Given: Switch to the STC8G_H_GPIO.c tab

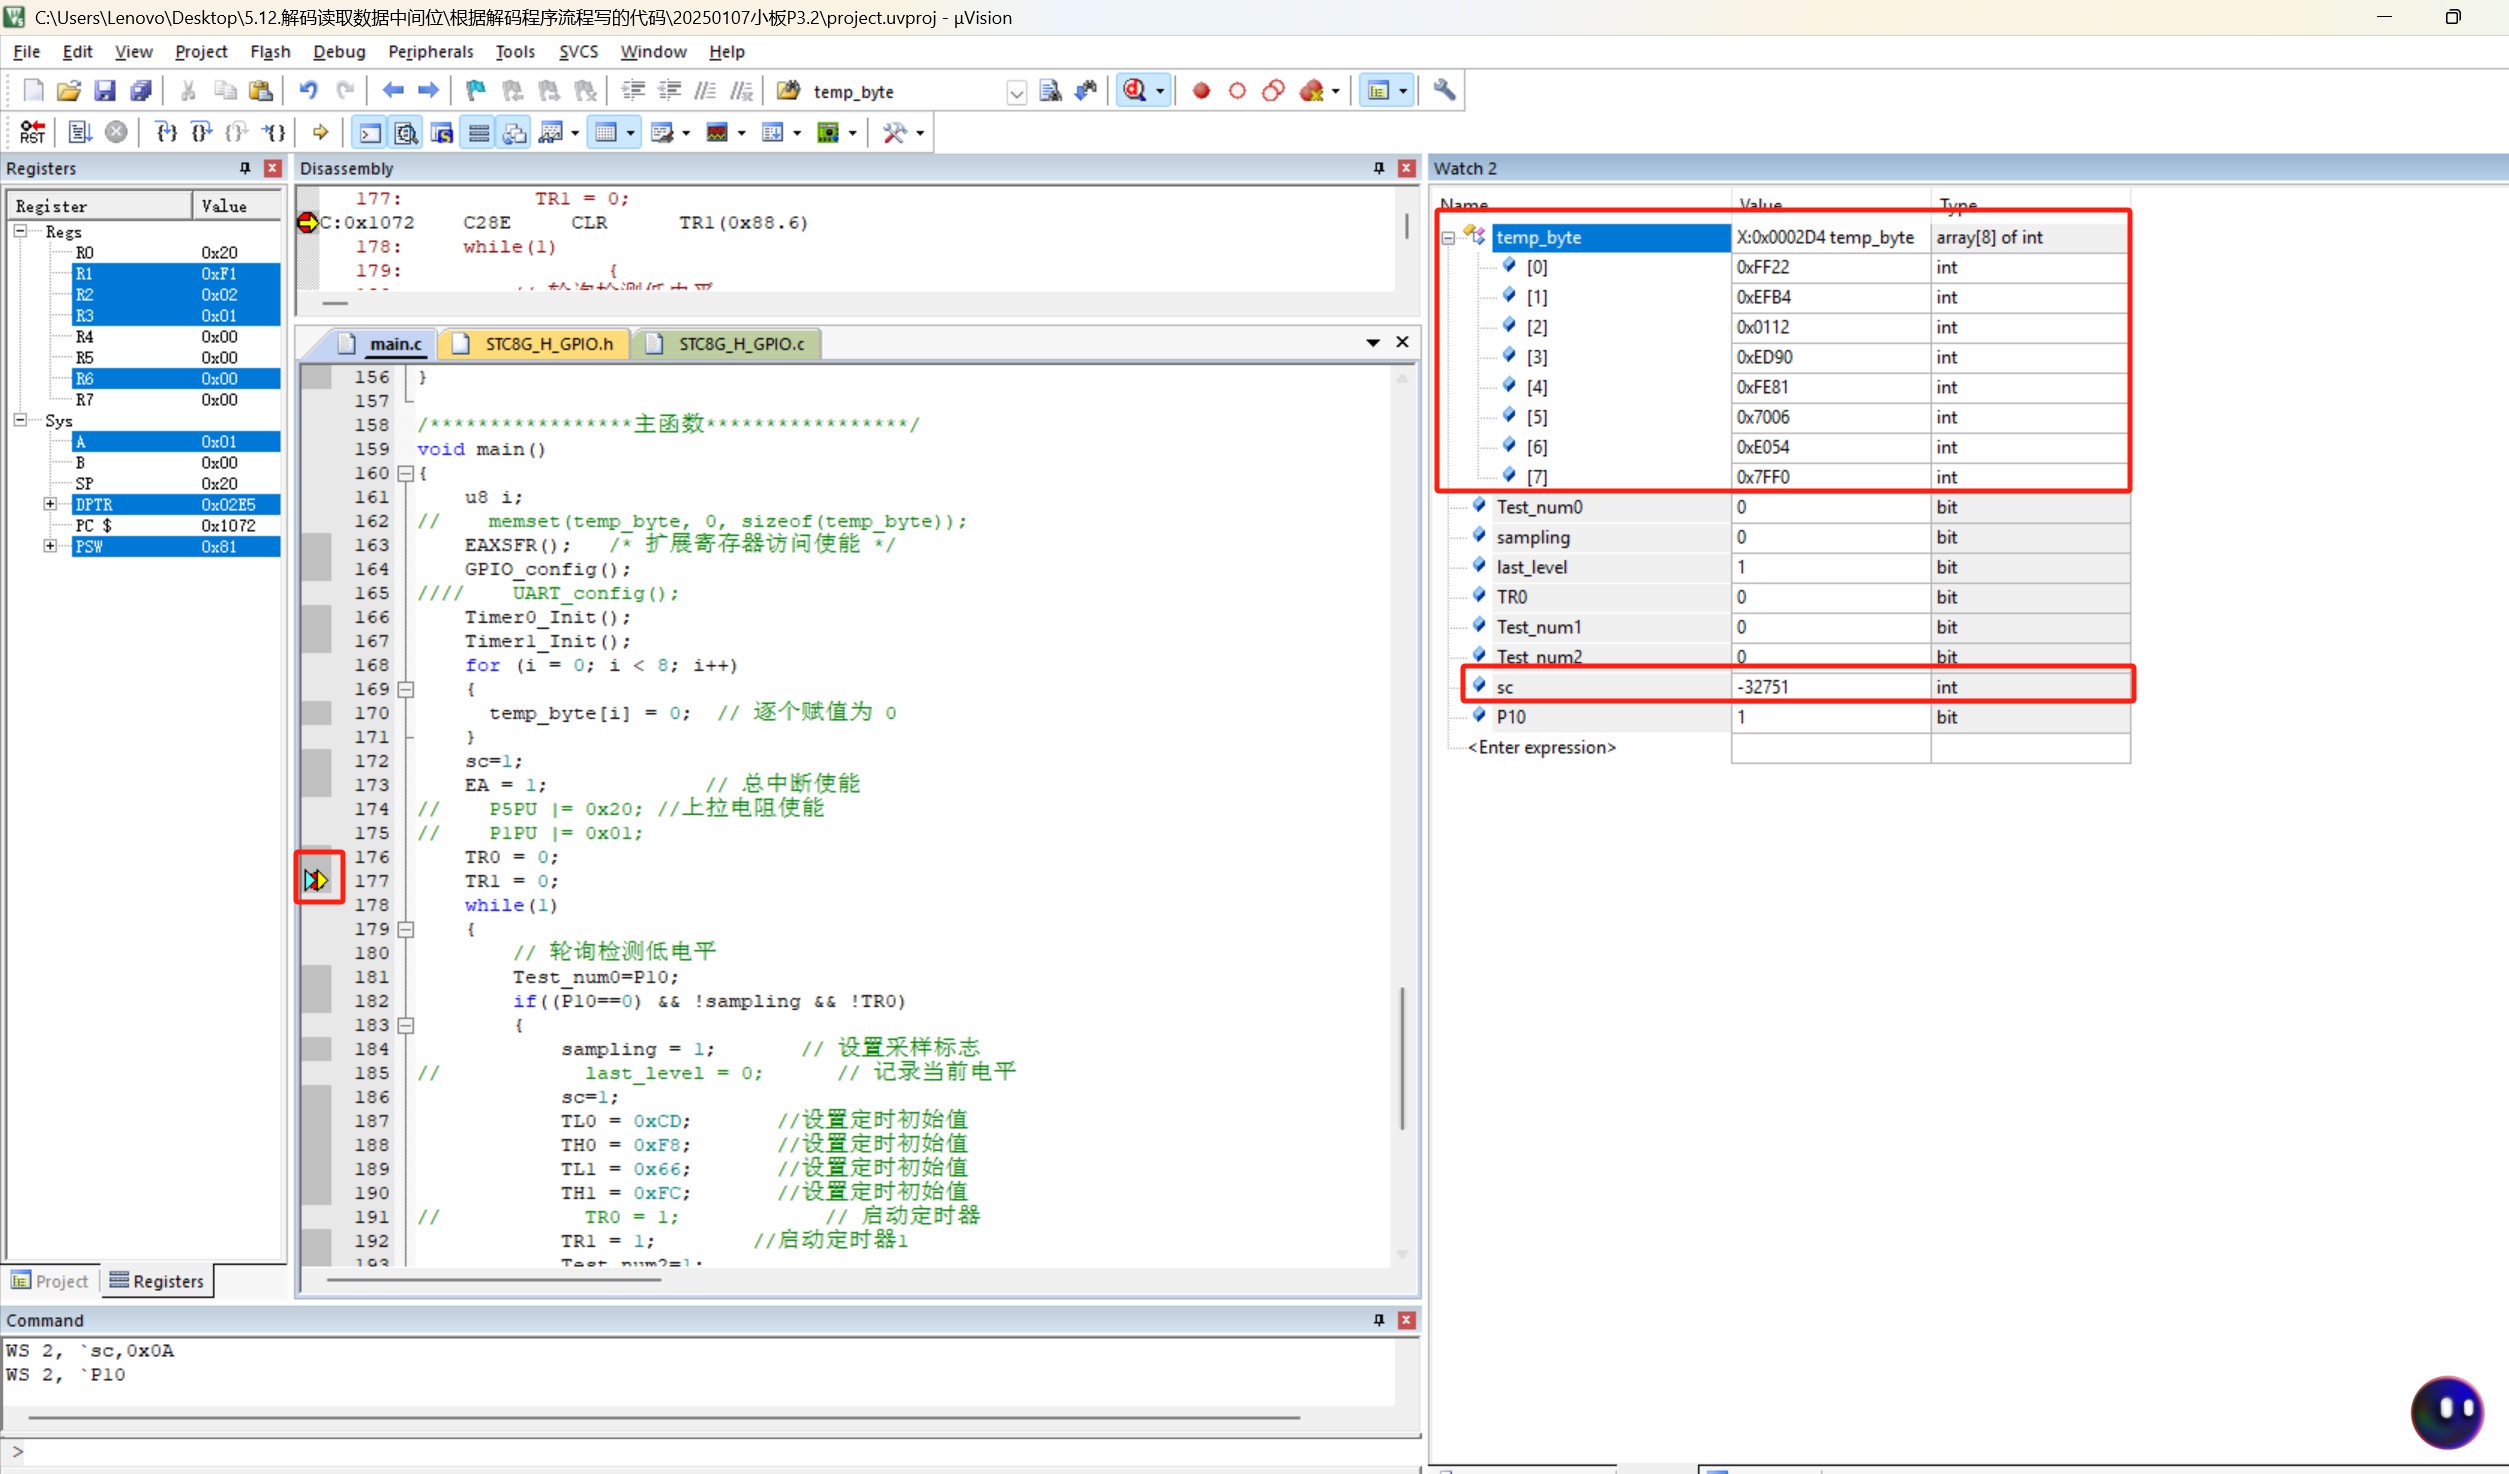Looking at the screenshot, I should [727, 344].
